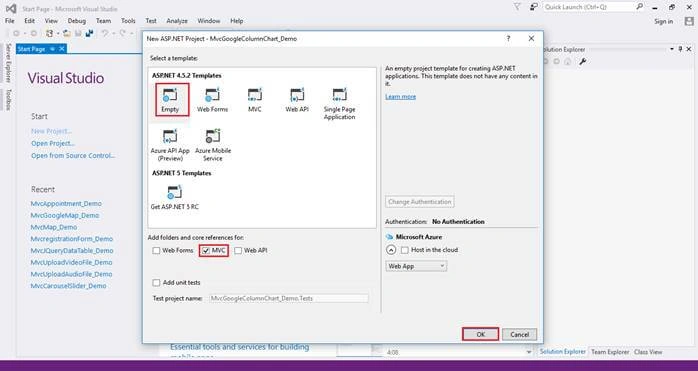Switch to the Class View tab

[648, 352]
